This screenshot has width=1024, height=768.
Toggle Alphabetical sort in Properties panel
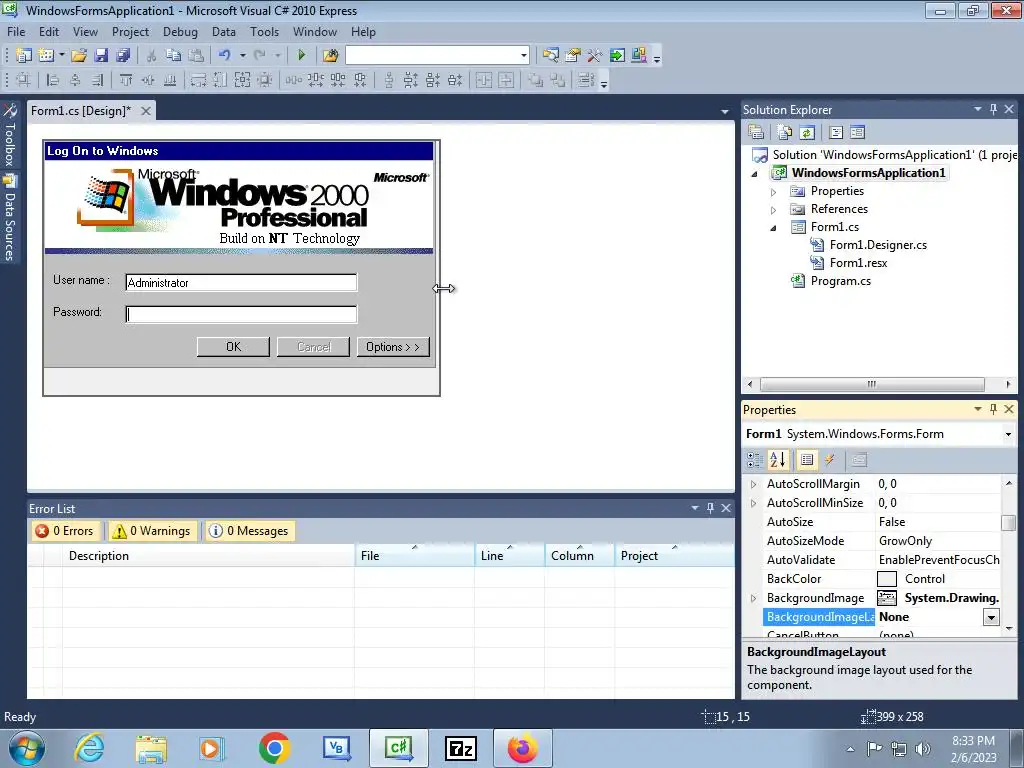(778, 460)
